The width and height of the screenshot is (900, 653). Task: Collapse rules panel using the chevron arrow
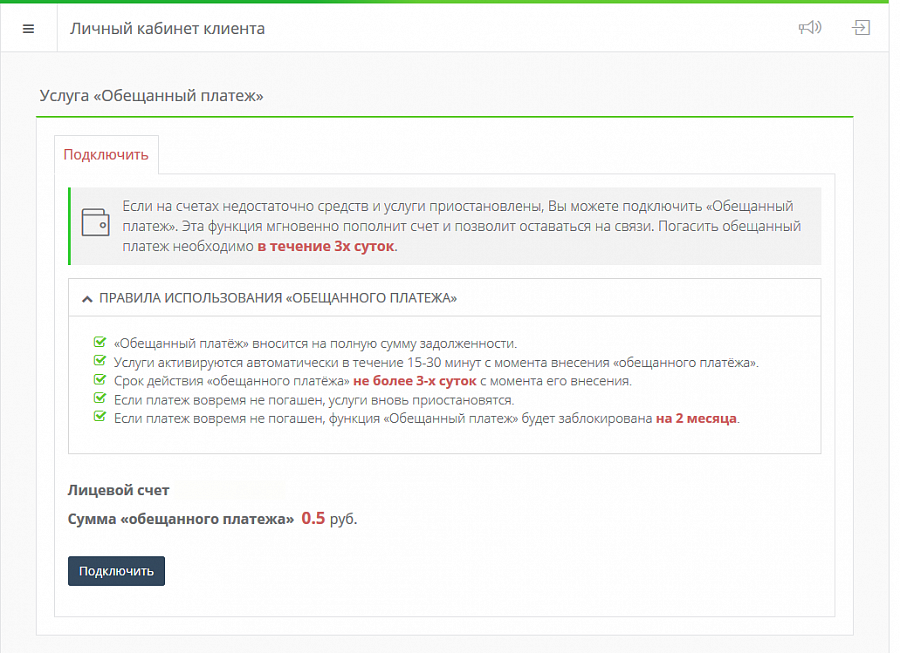(x=88, y=298)
